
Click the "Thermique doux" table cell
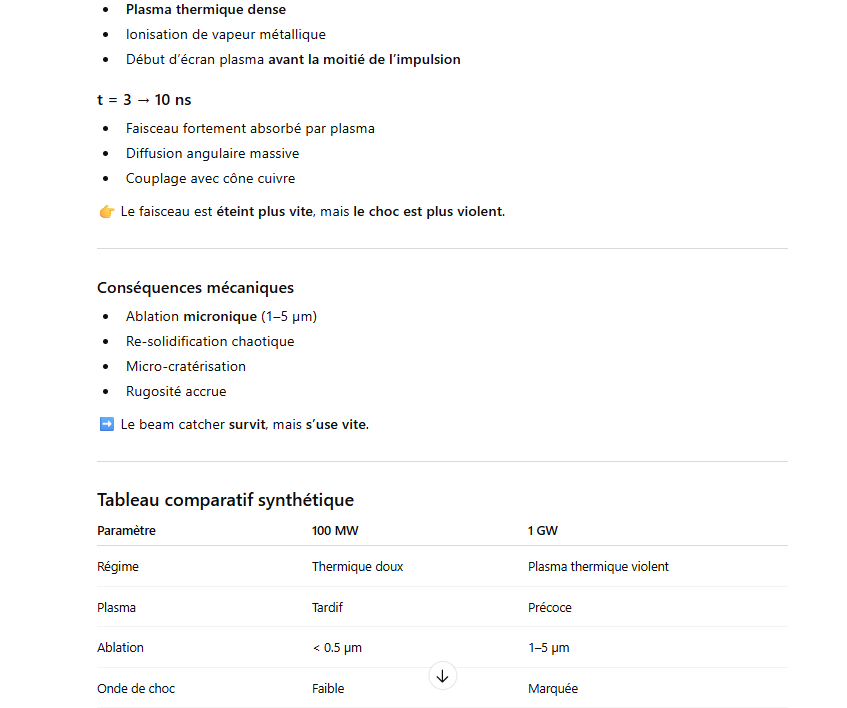pos(357,567)
